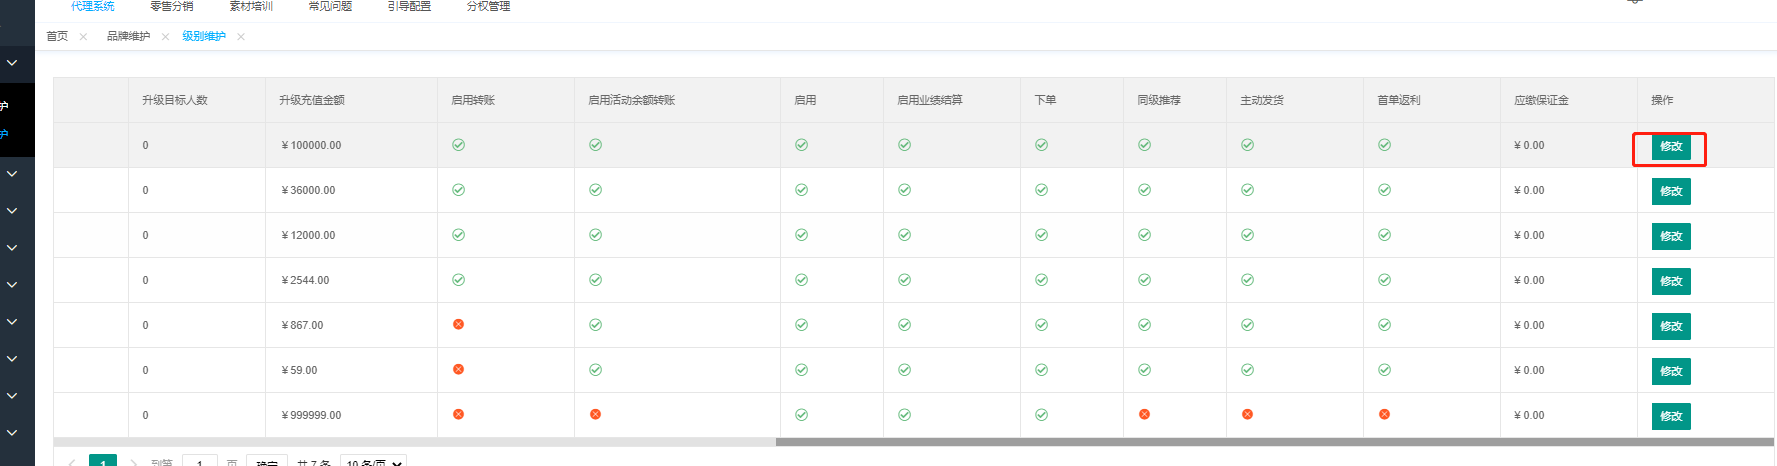The width and height of the screenshot is (1777, 466).
Task: Click the red cross under 启用活动余额转账 in ¥999999.00 row
Action: point(595,414)
